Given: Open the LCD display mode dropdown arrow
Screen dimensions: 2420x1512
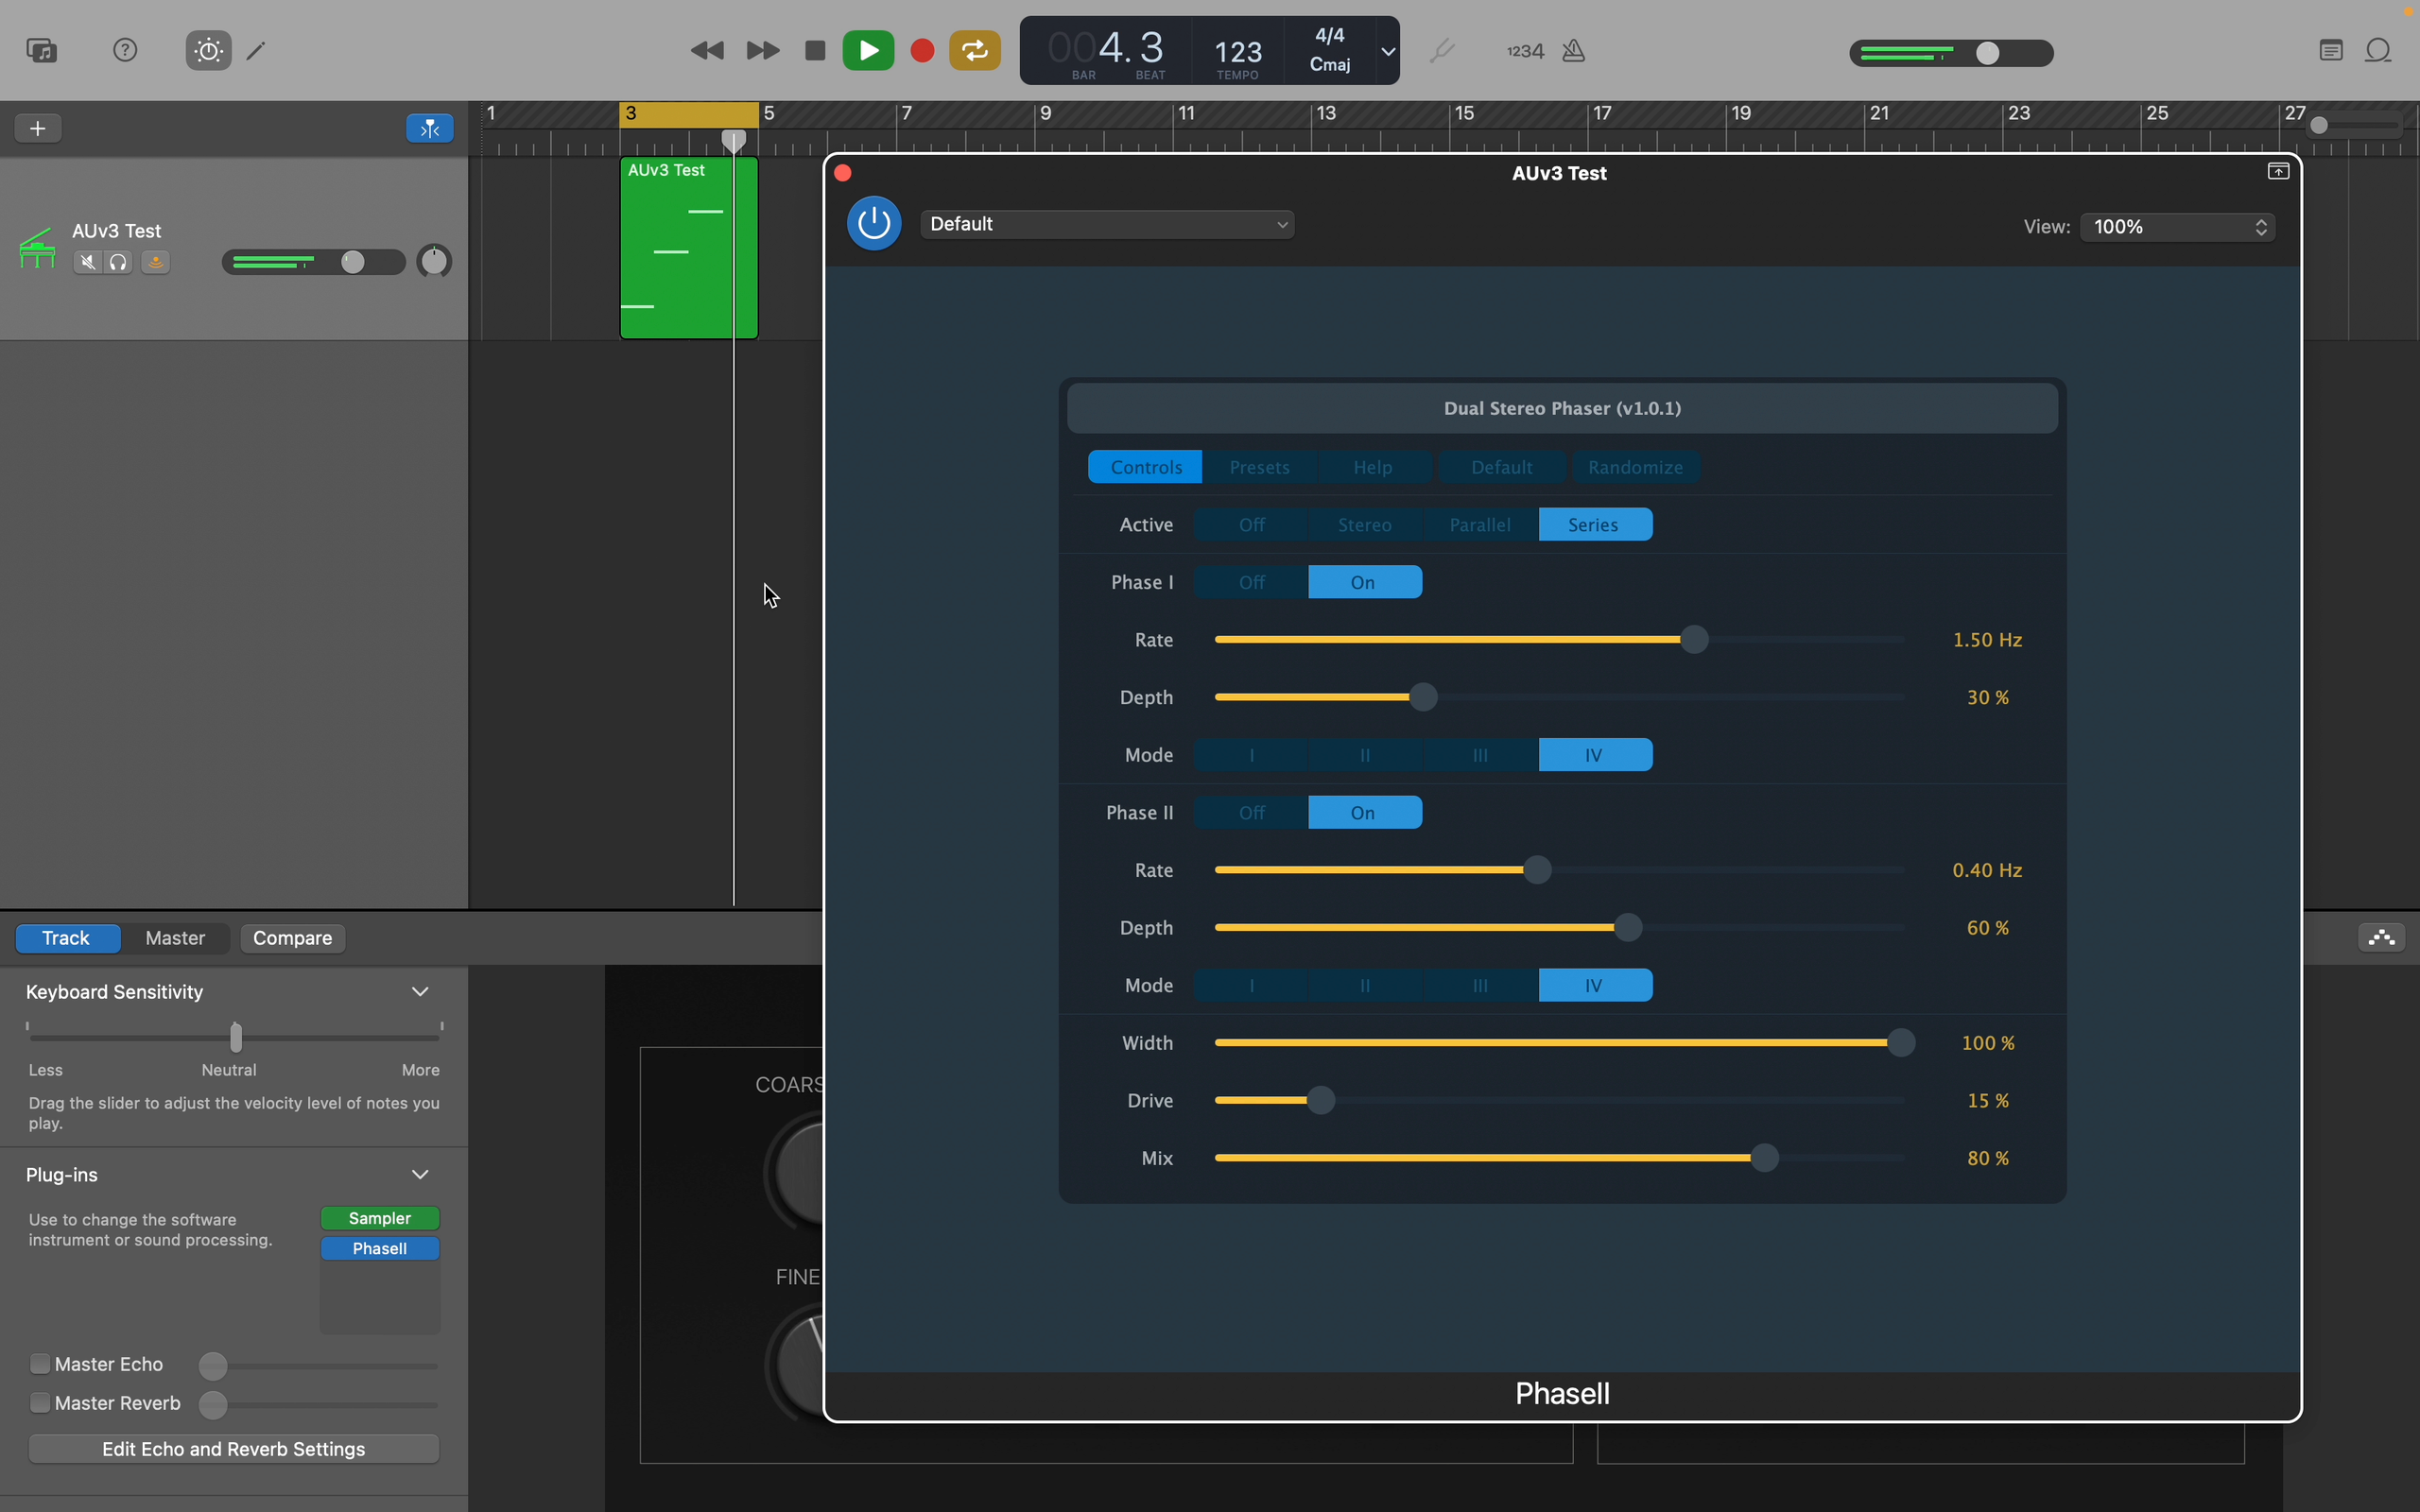Looking at the screenshot, I should [1388, 50].
